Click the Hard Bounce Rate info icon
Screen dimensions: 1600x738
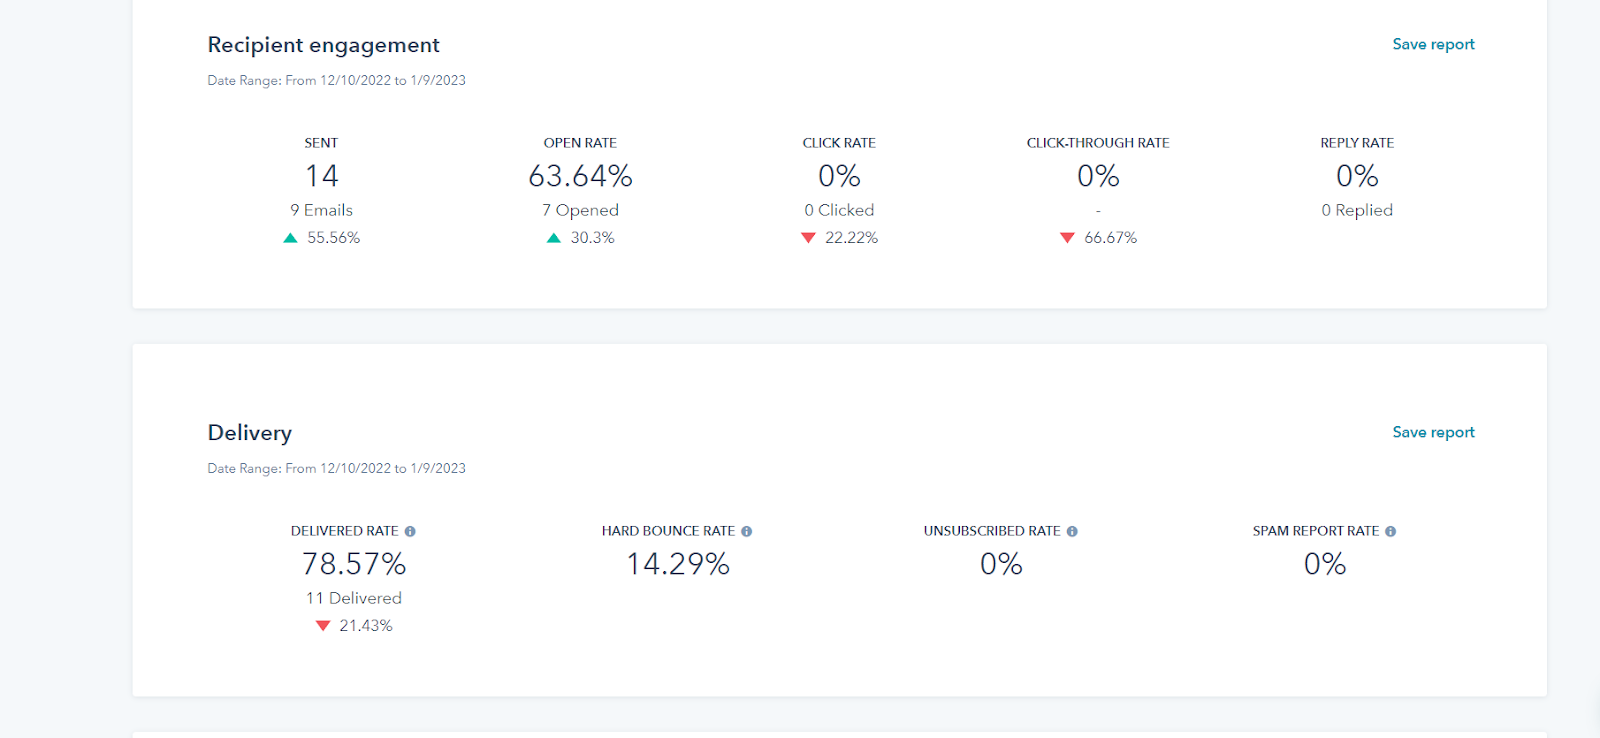coord(746,532)
